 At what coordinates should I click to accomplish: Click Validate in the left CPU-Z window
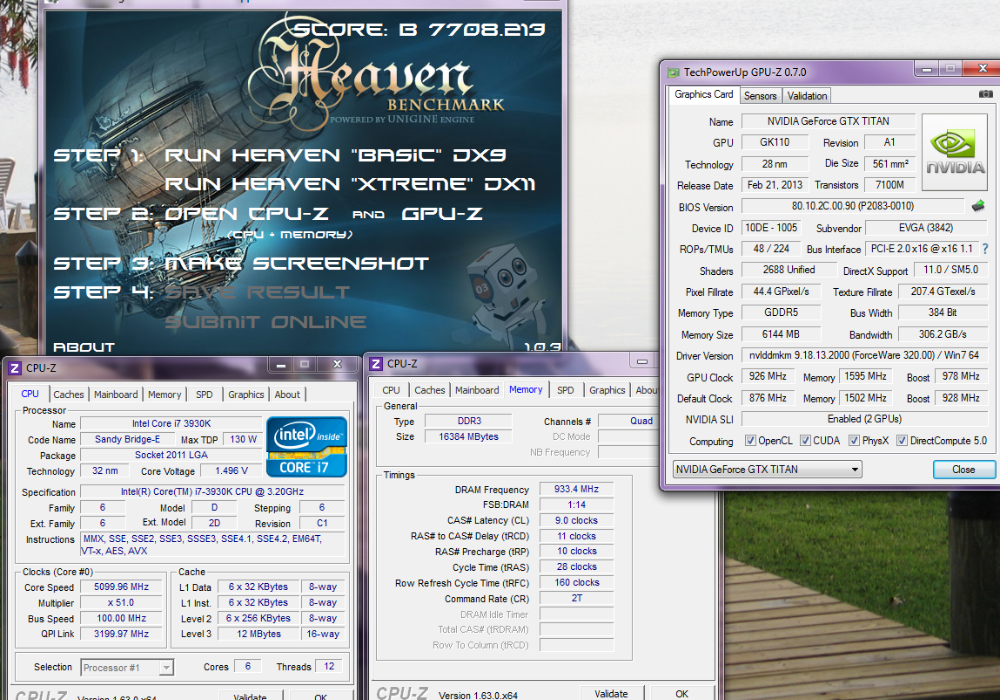[250, 696]
